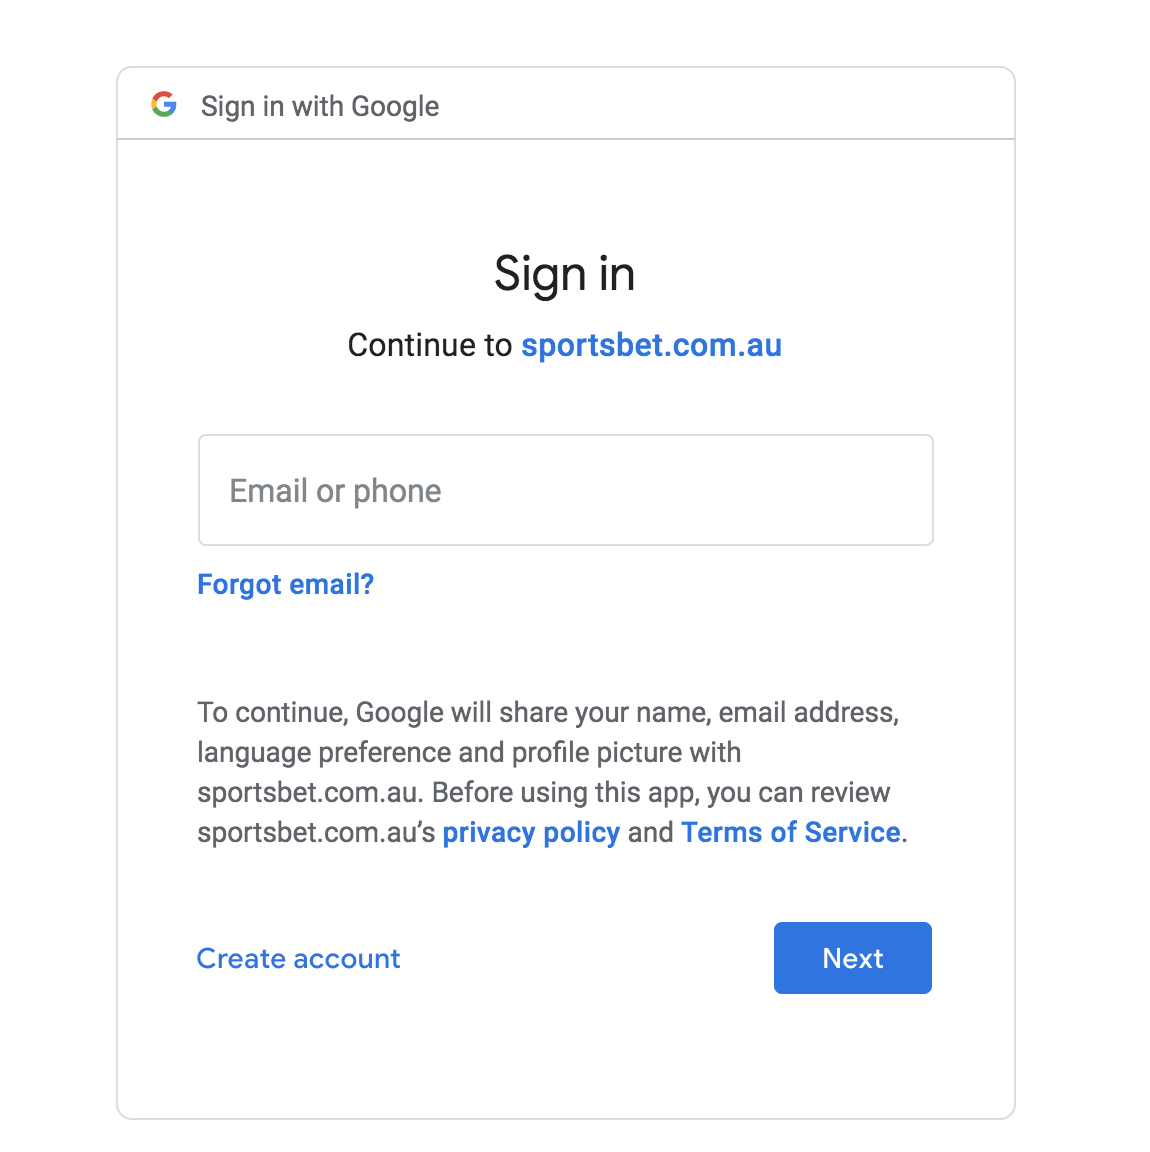The width and height of the screenshot is (1150, 1152).
Task: Select the large Sign in title
Action: [x=565, y=274]
